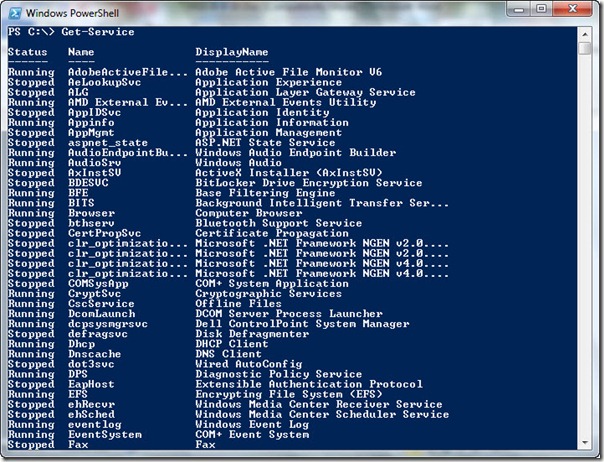This screenshot has width=604, height=462.
Task: Click the AudioSrv service name
Action: 94,163
